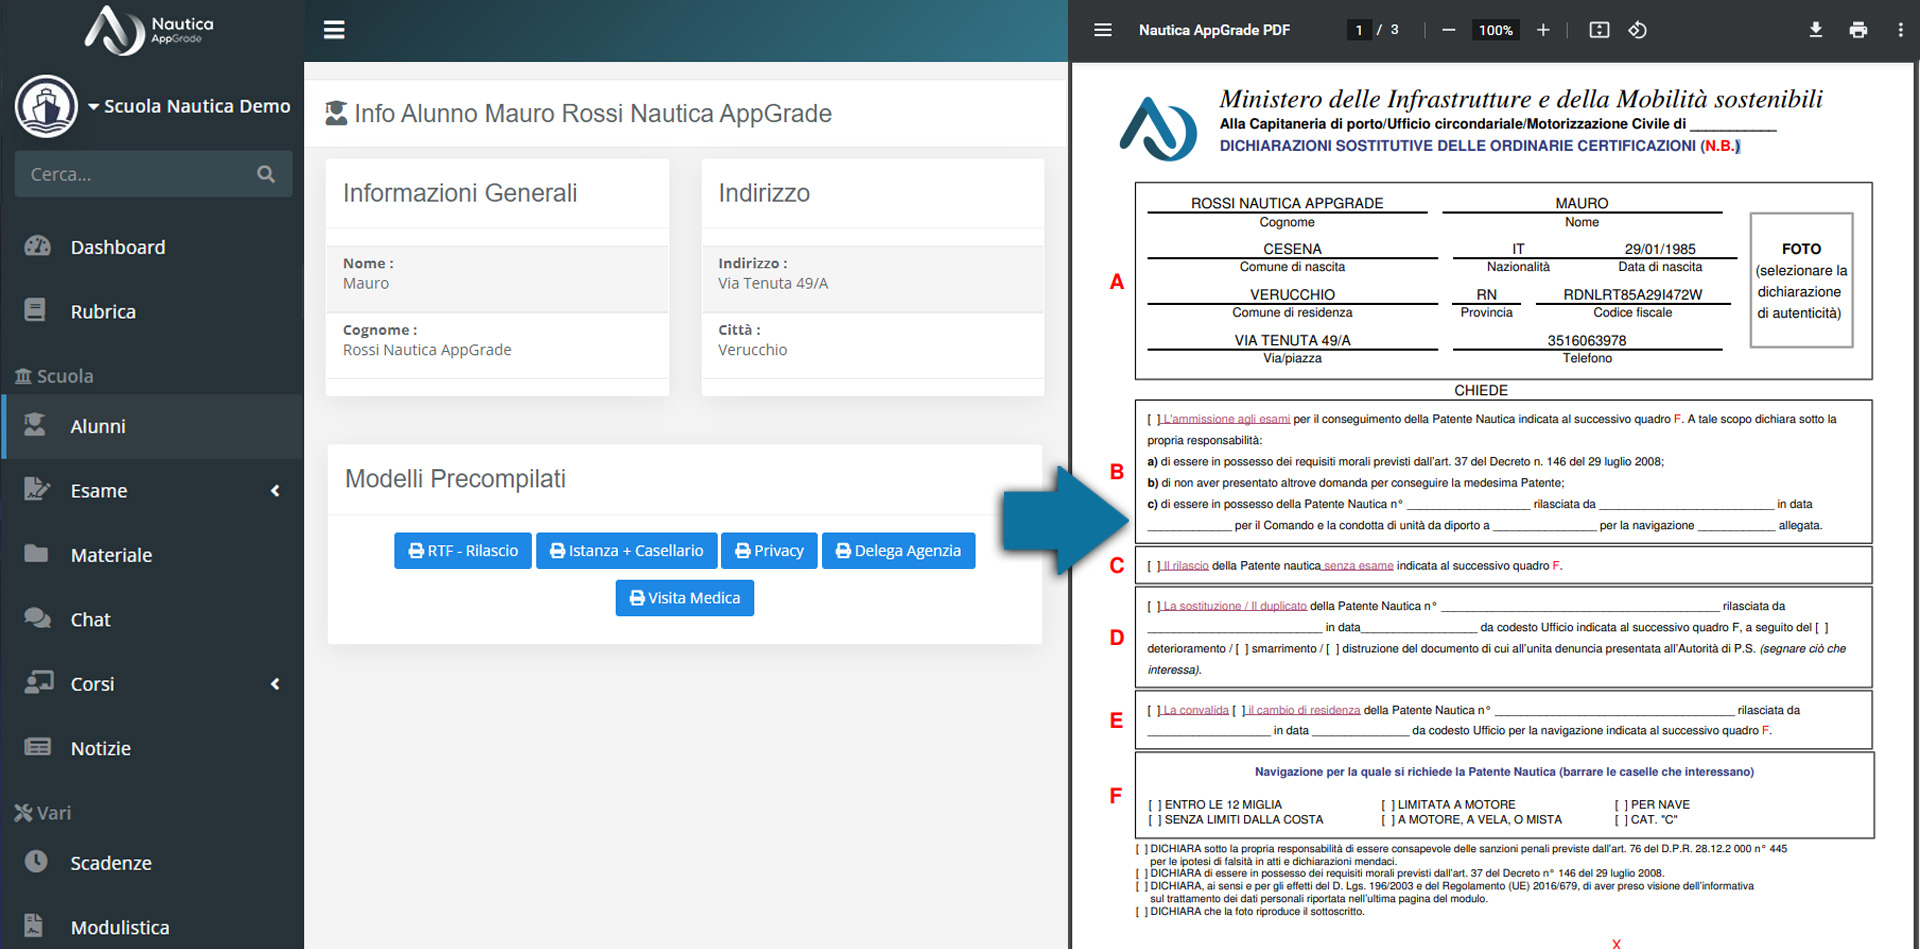The height and width of the screenshot is (949, 1920).
Task: Click the PDF page number field
Action: pos(1359,30)
